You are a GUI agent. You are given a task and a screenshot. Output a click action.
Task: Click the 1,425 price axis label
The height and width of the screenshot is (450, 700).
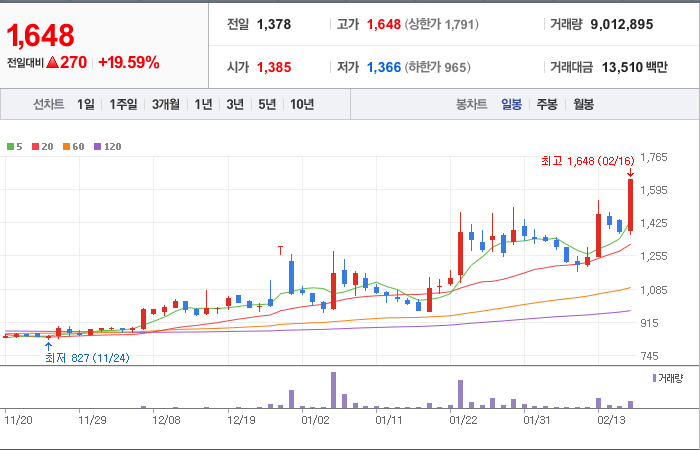654,223
